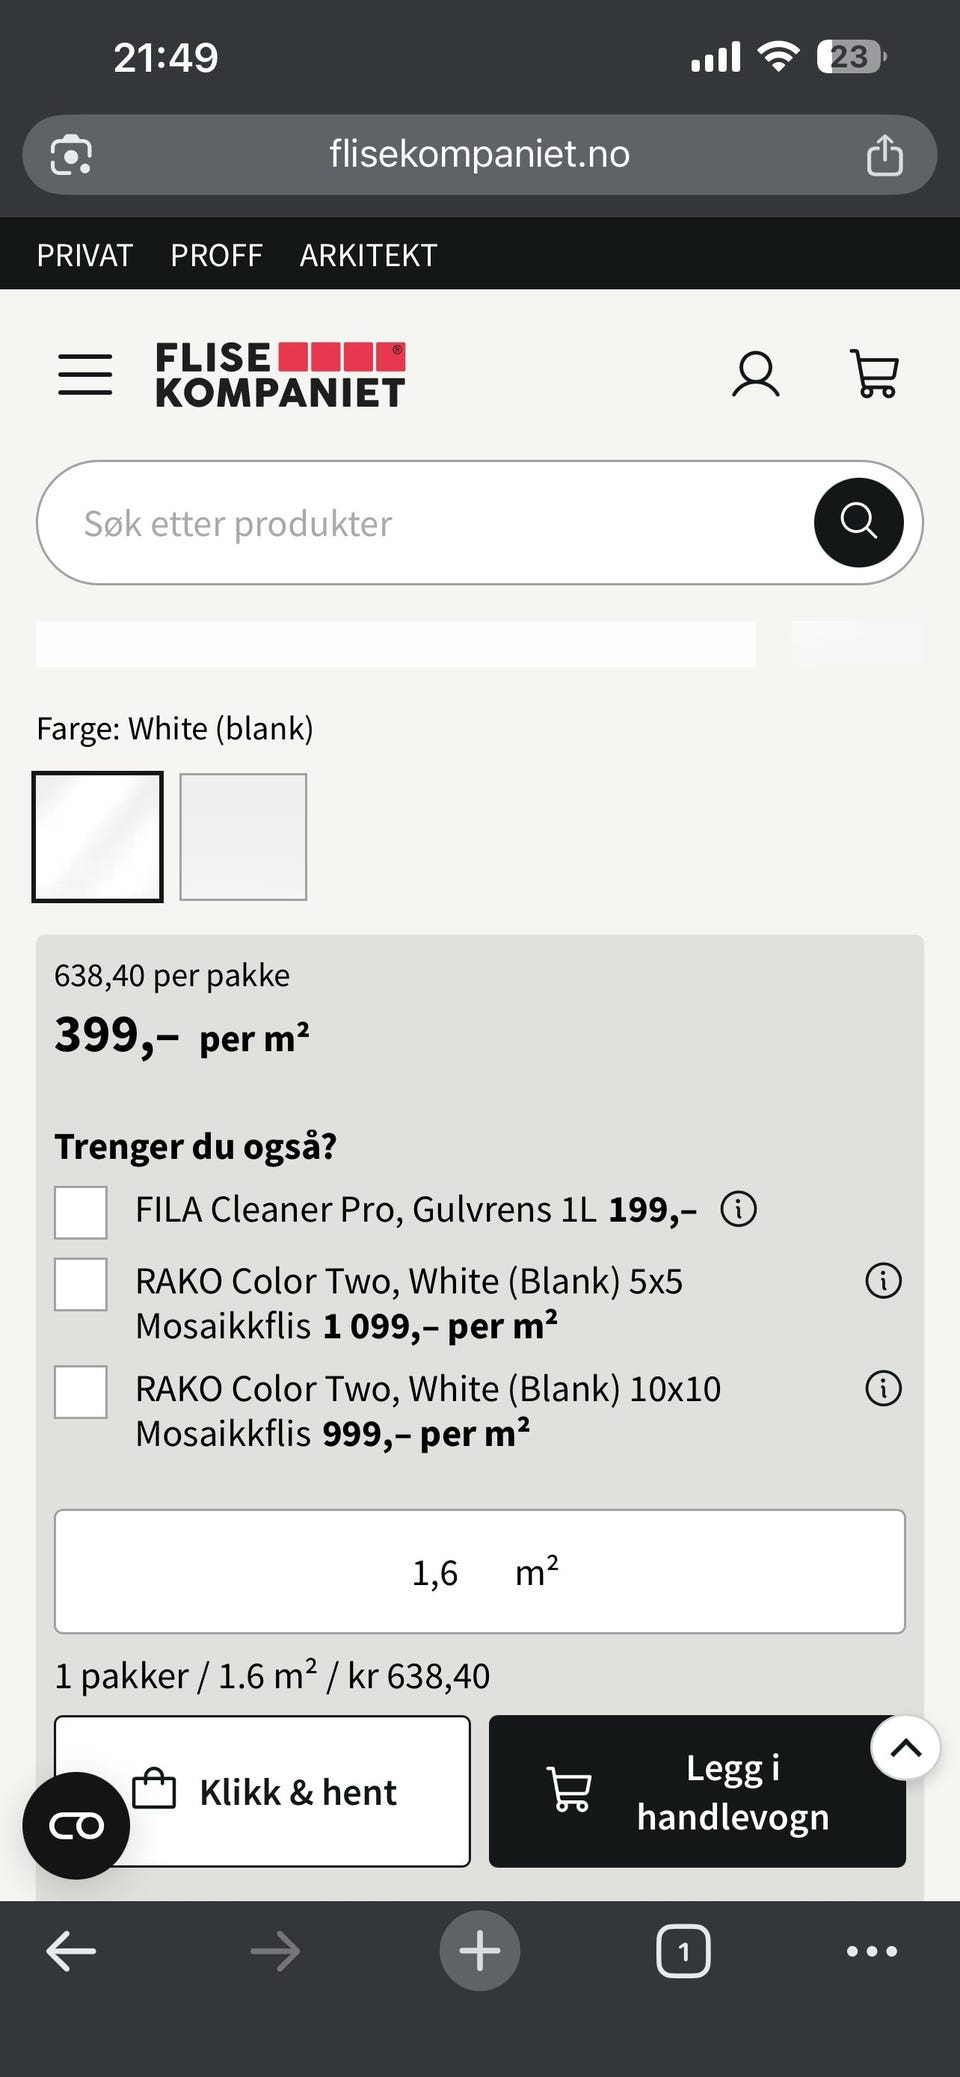Check RAKO Color Two 10x10 Mosaikkflis

81,1392
